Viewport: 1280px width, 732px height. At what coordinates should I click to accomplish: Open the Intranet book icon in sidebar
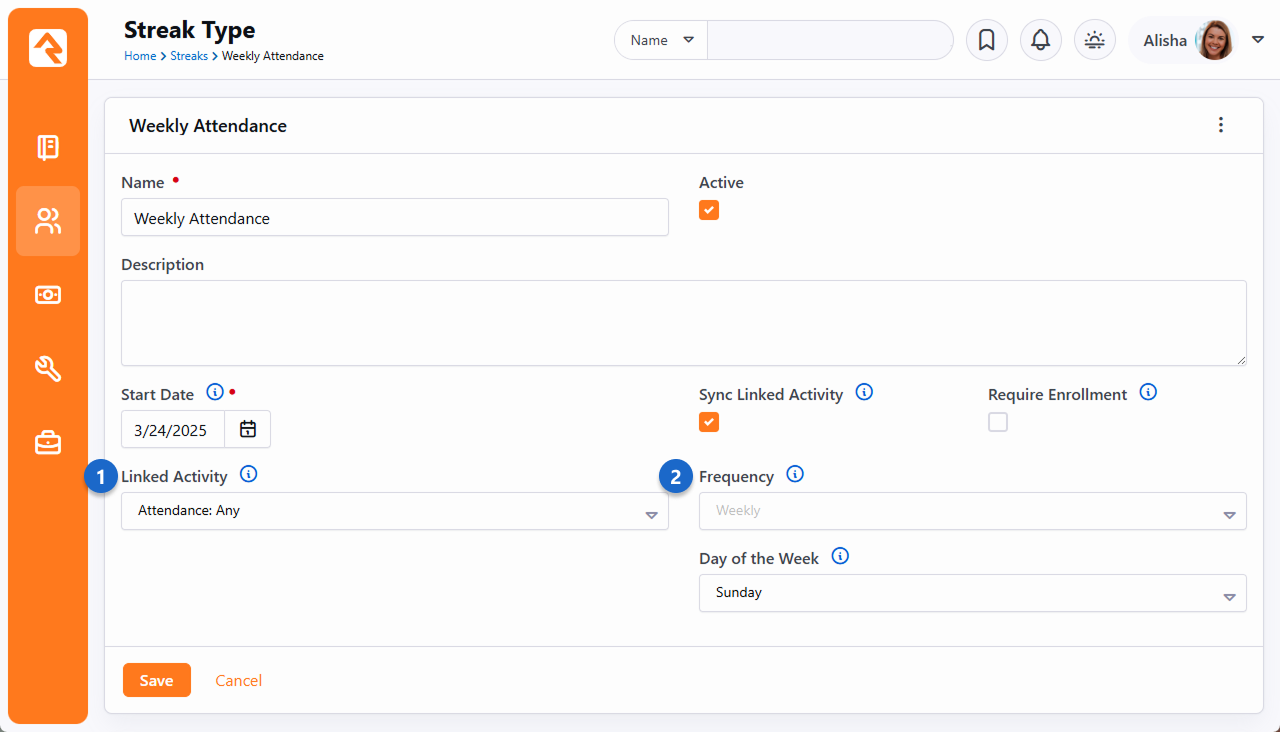point(48,148)
